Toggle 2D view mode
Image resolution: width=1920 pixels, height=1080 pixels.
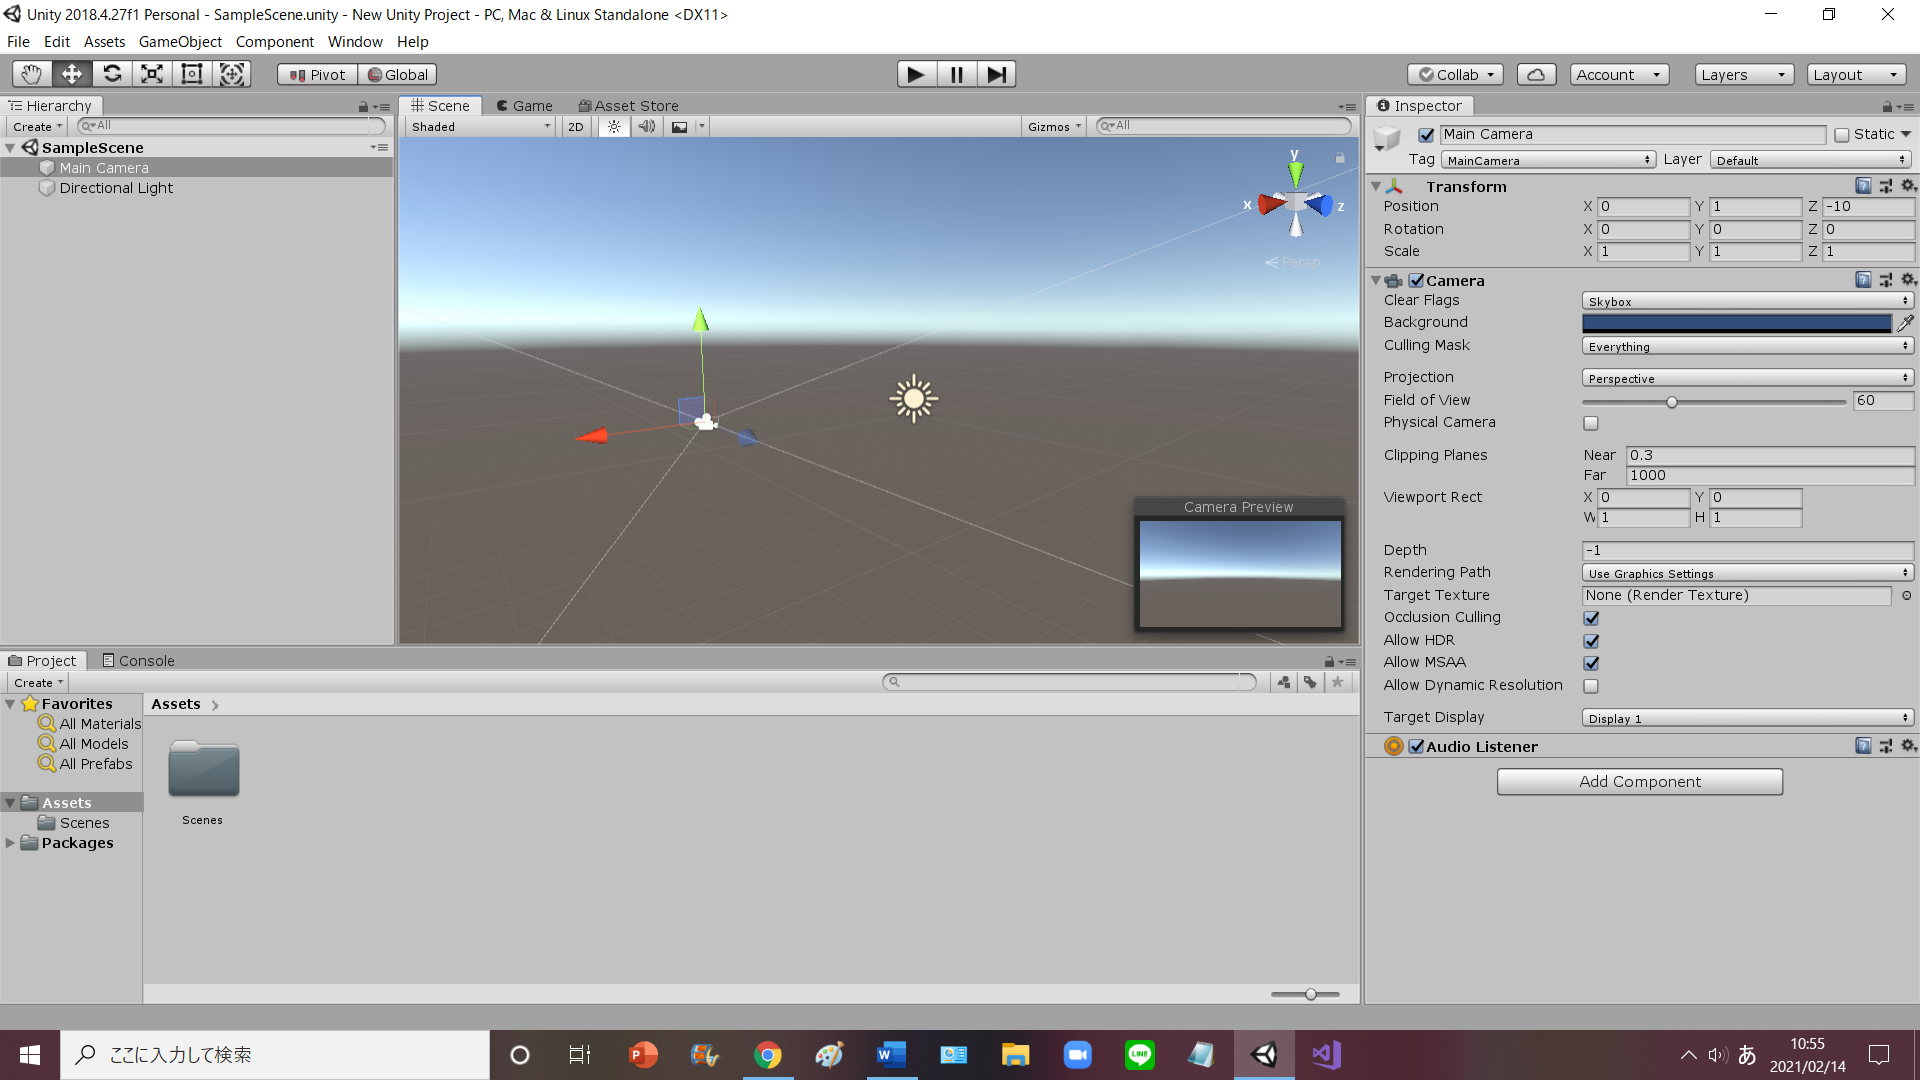tap(576, 127)
